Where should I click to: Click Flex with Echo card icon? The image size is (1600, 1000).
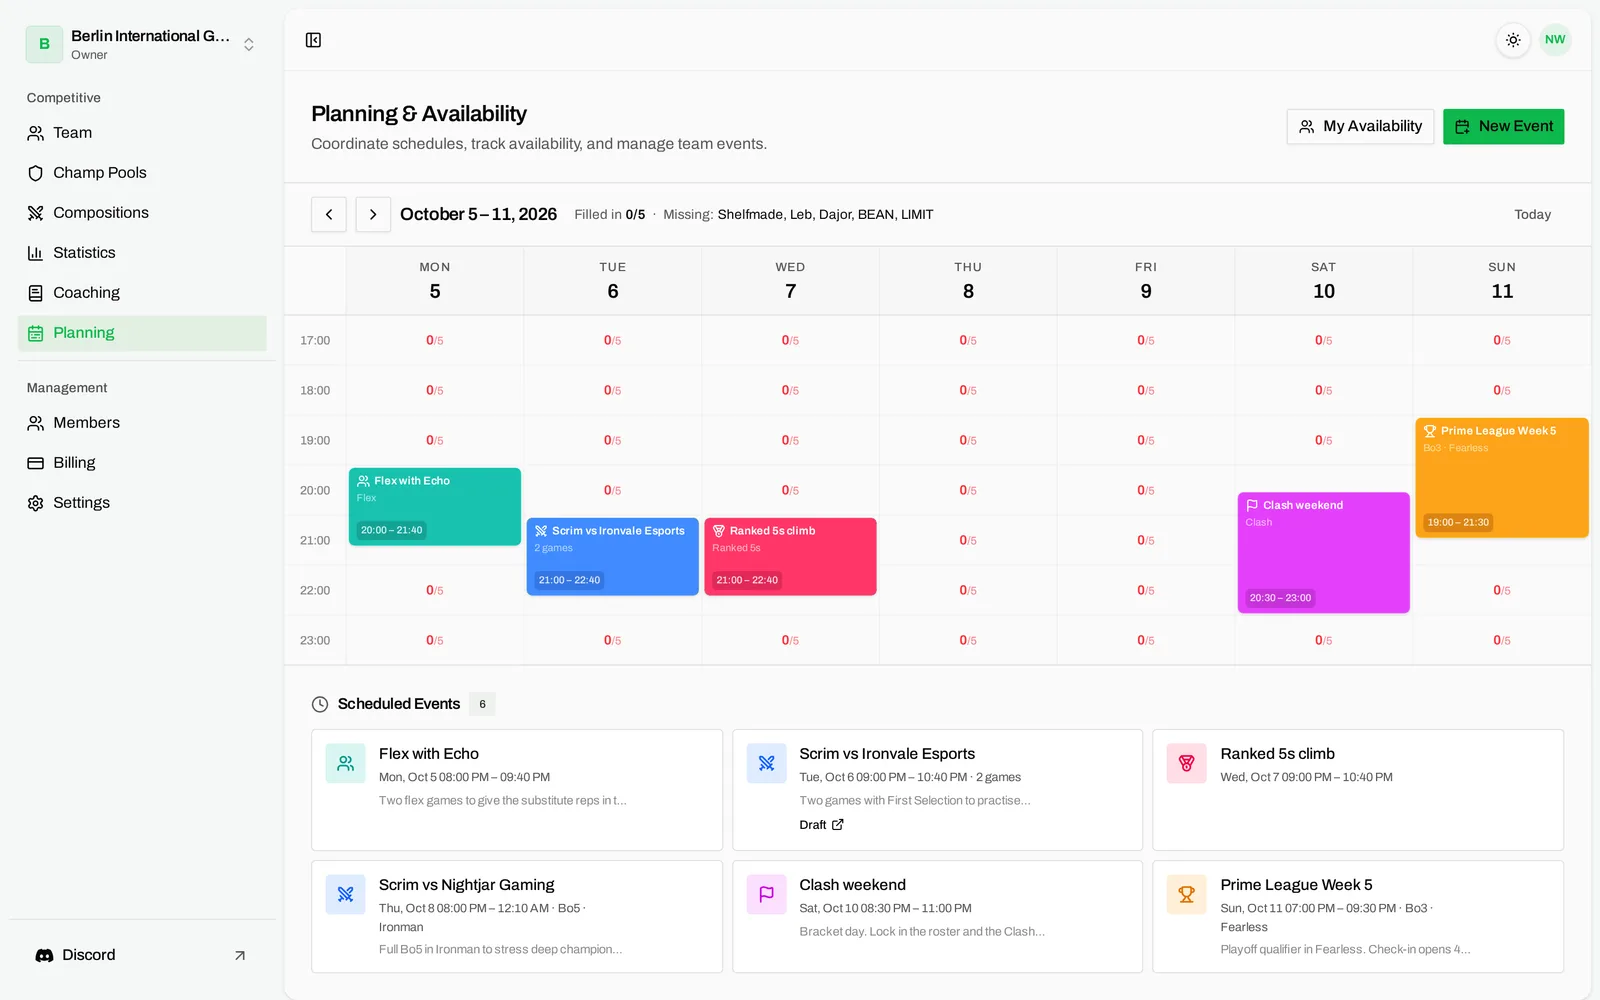345,763
